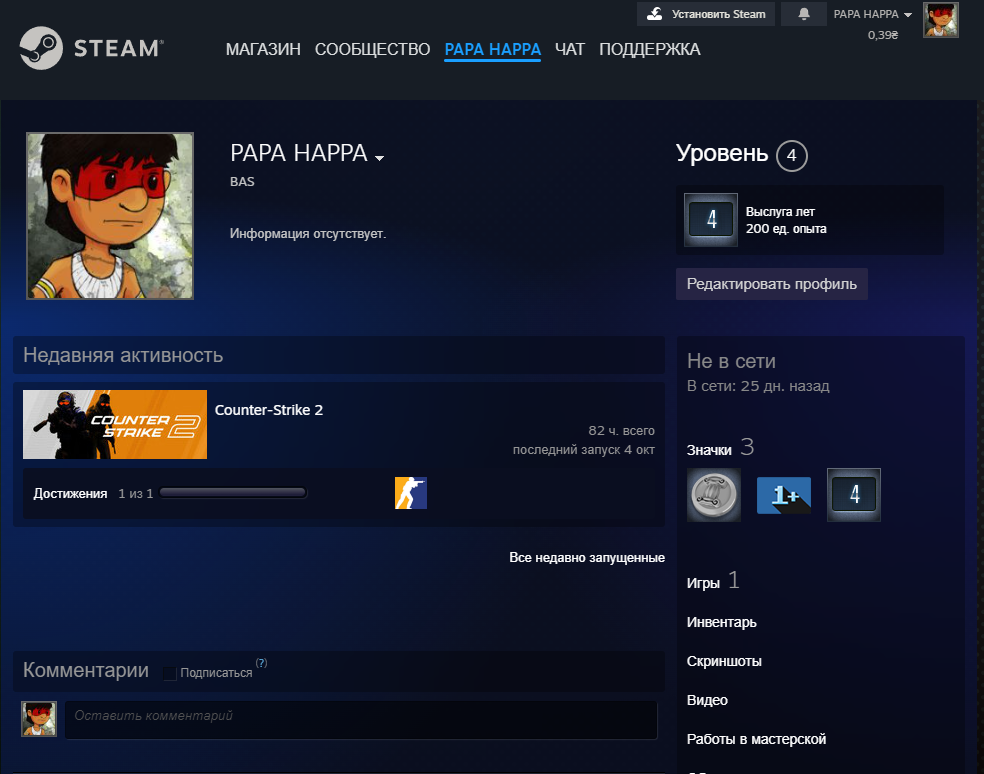Open the silver coin community badge
The width and height of the screenshot is (984, 774).
[x=714, y=495]
